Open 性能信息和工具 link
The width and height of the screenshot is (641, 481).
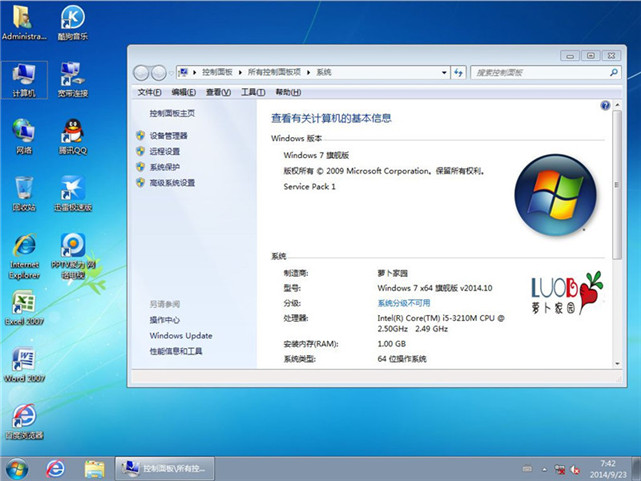coord(176,351)
